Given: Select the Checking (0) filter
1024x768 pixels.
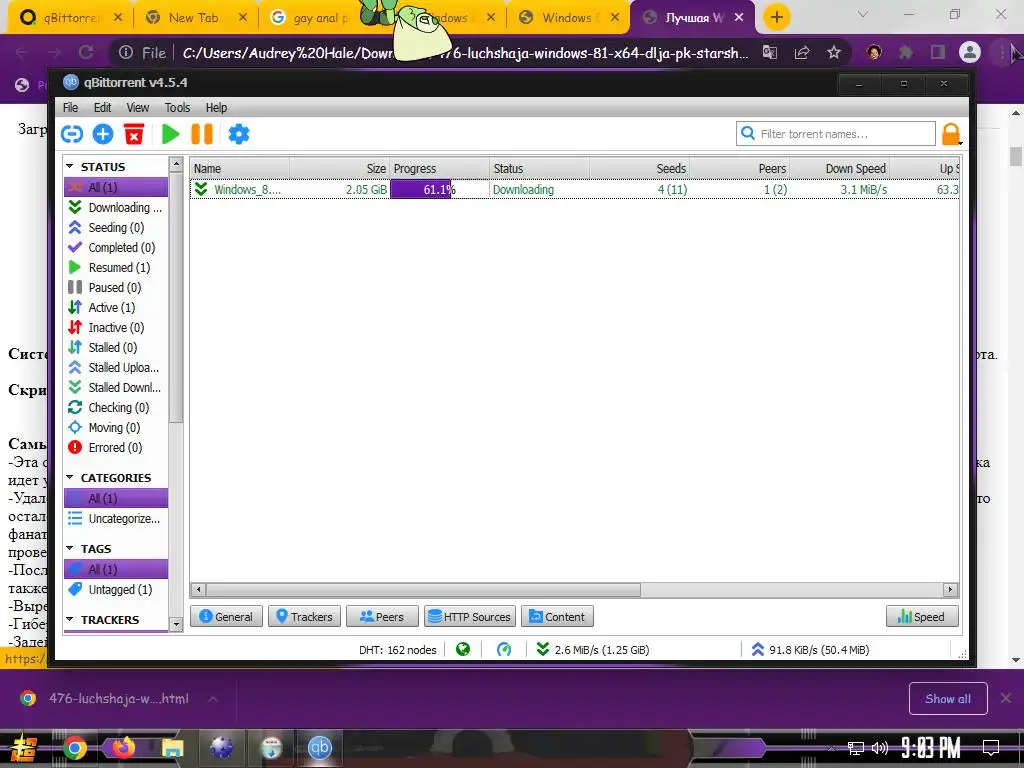Looking at the screenshot, I should 116,408.
